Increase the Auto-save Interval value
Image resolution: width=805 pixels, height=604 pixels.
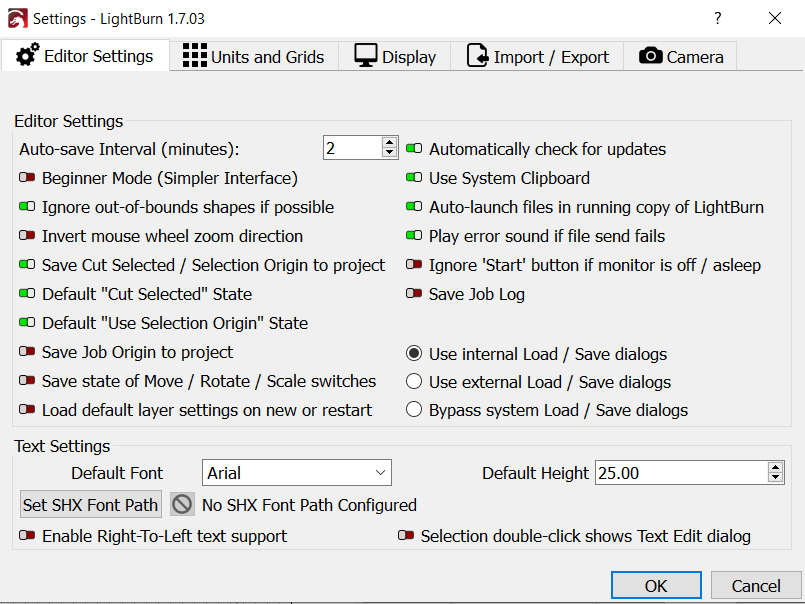pos(390,142)
